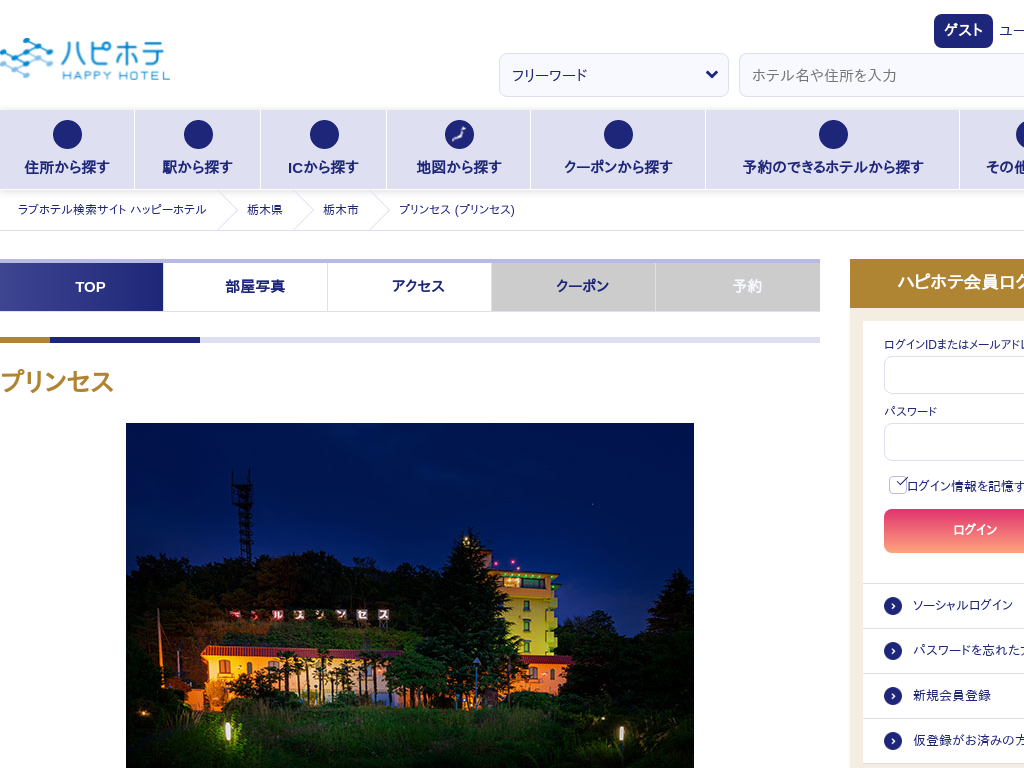Screen dimensions: 1024x768
Task: Select the TOP tab
Action: click(82, 287)
